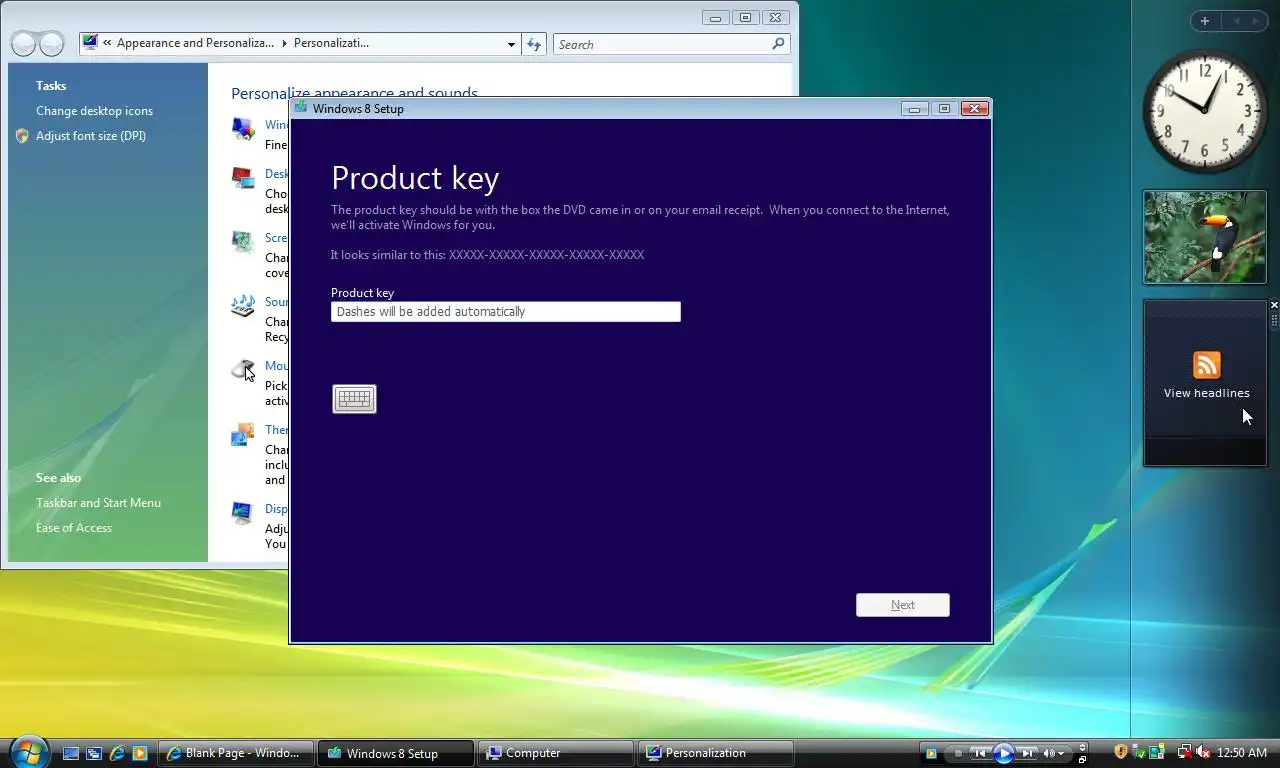Open the on-screen keyboard in Windows 8 Setup
The height and width of the screenshot is (768, 1280).
354,399
